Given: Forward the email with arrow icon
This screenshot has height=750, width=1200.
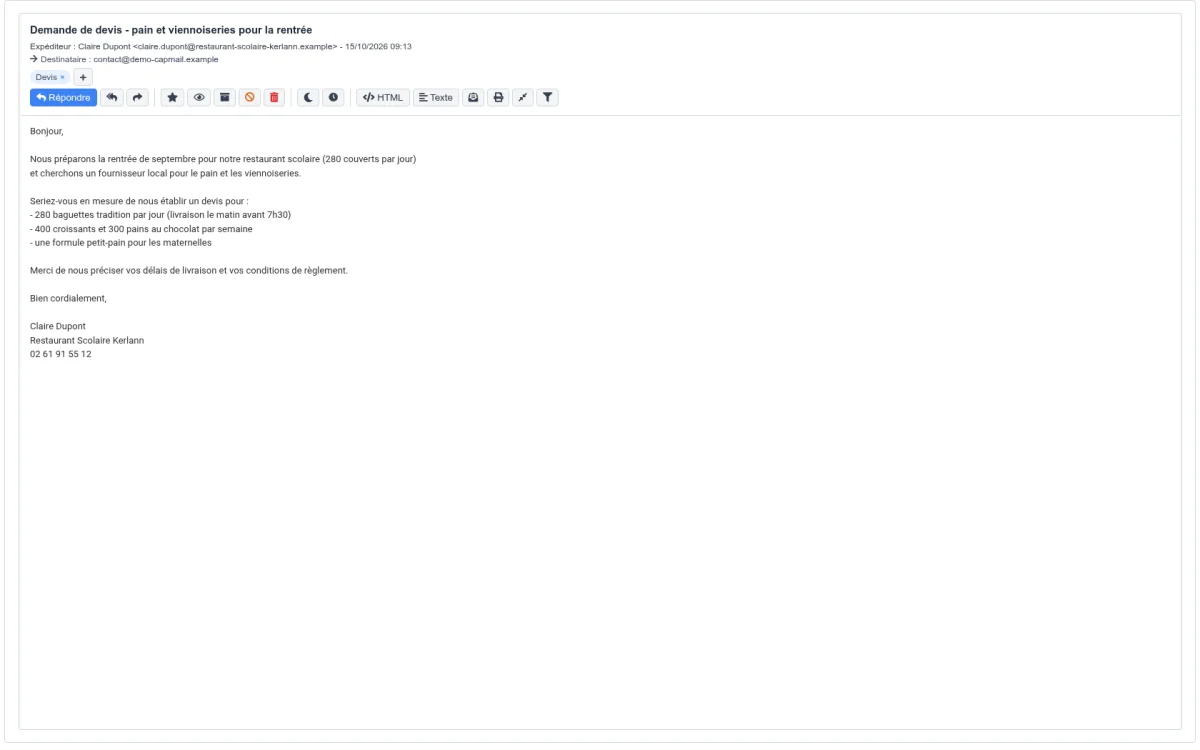Looking at the screenshot, I should click(137, 97).
